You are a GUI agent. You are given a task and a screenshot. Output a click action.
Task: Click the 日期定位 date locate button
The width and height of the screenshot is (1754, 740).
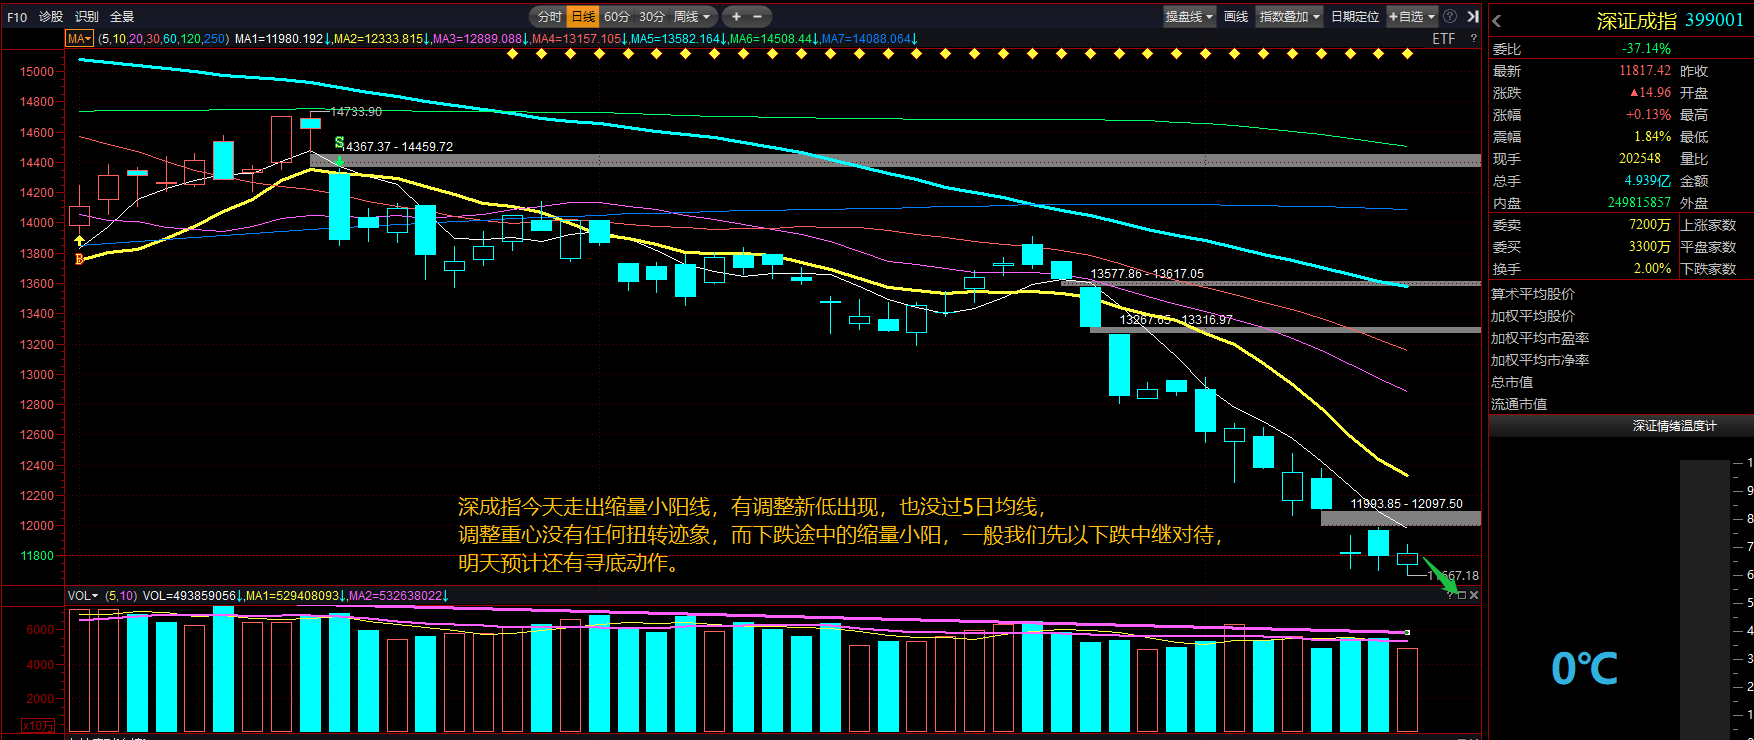pos(1355,16)
